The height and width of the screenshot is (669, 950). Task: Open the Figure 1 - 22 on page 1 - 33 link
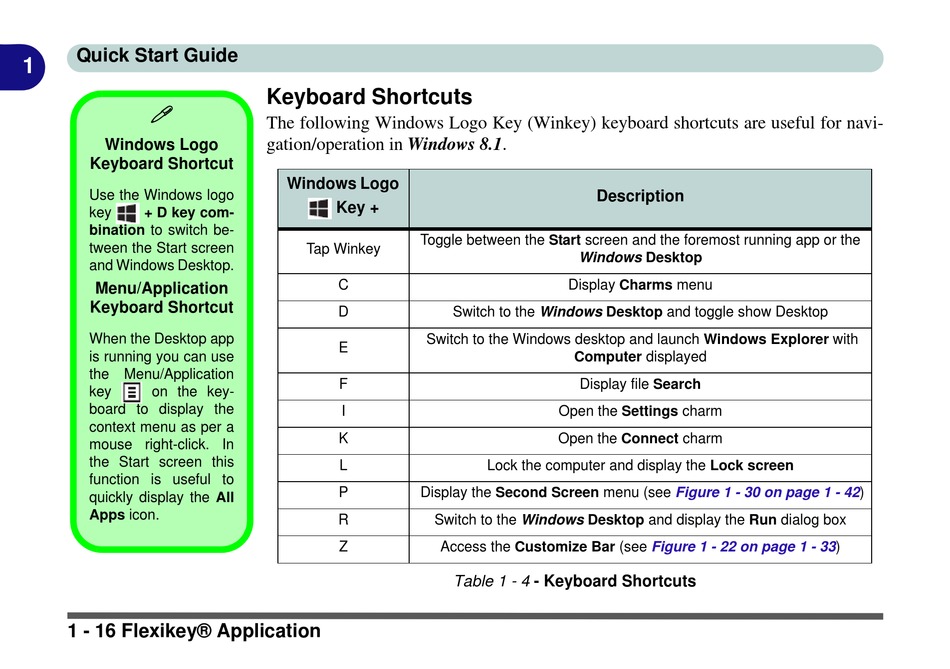click(x=744, y=547)
